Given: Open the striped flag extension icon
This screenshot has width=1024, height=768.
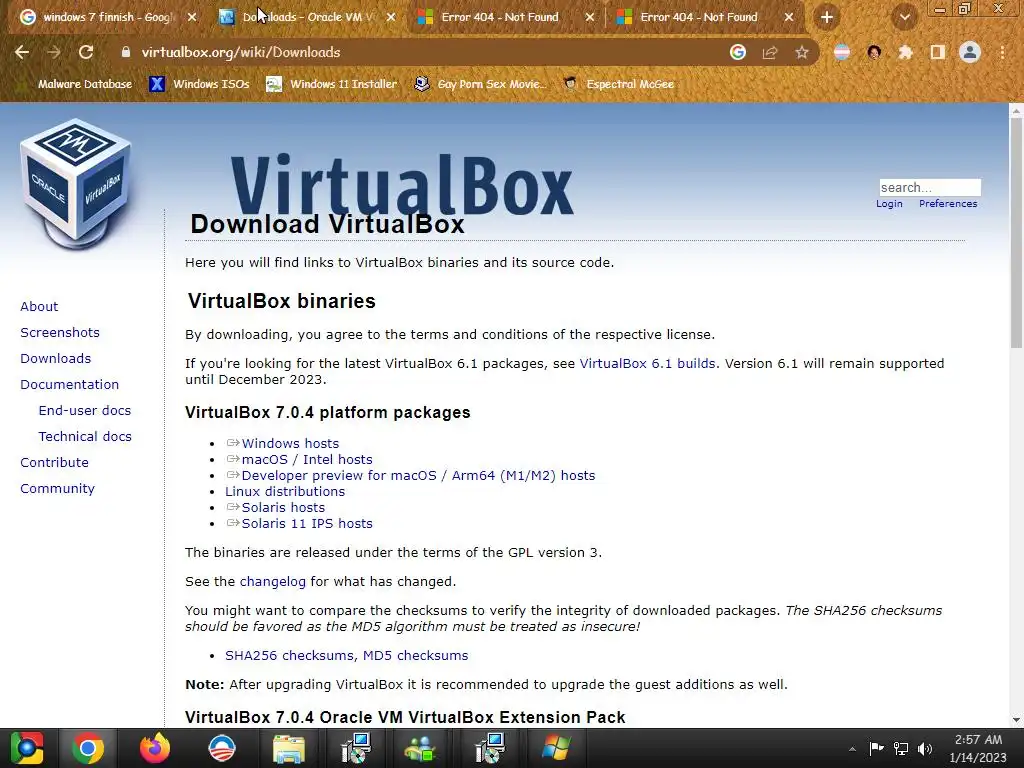Looking at the screenshot, I should point(842,52).
